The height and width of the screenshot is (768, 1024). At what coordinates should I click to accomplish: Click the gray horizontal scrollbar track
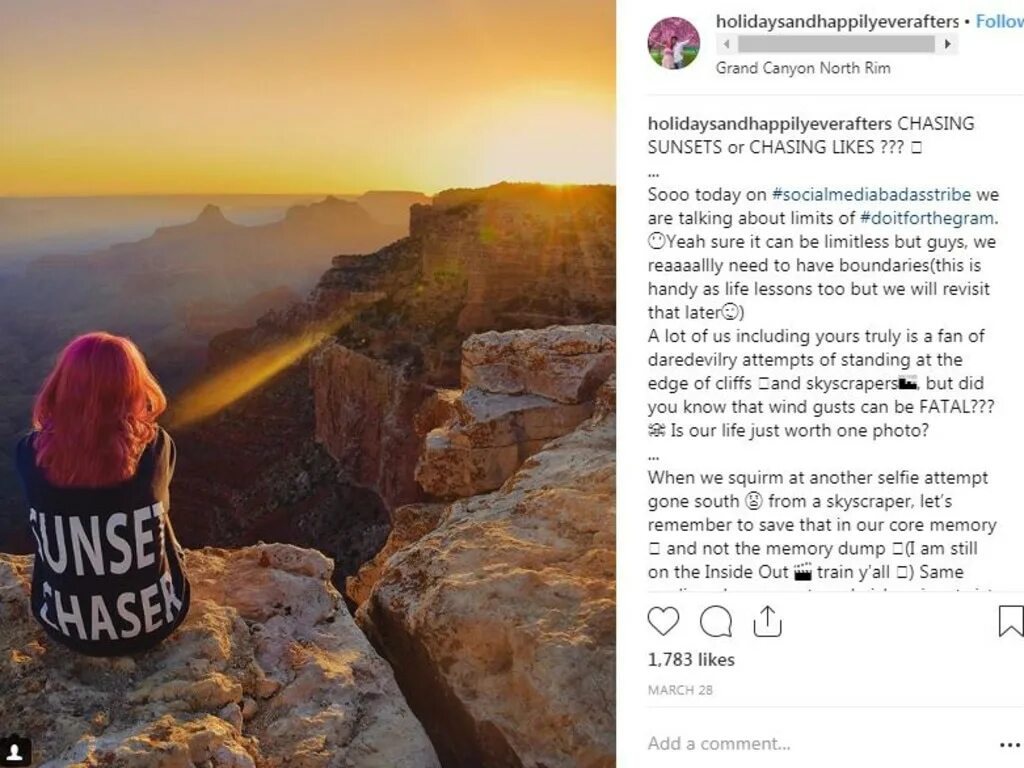837,44
